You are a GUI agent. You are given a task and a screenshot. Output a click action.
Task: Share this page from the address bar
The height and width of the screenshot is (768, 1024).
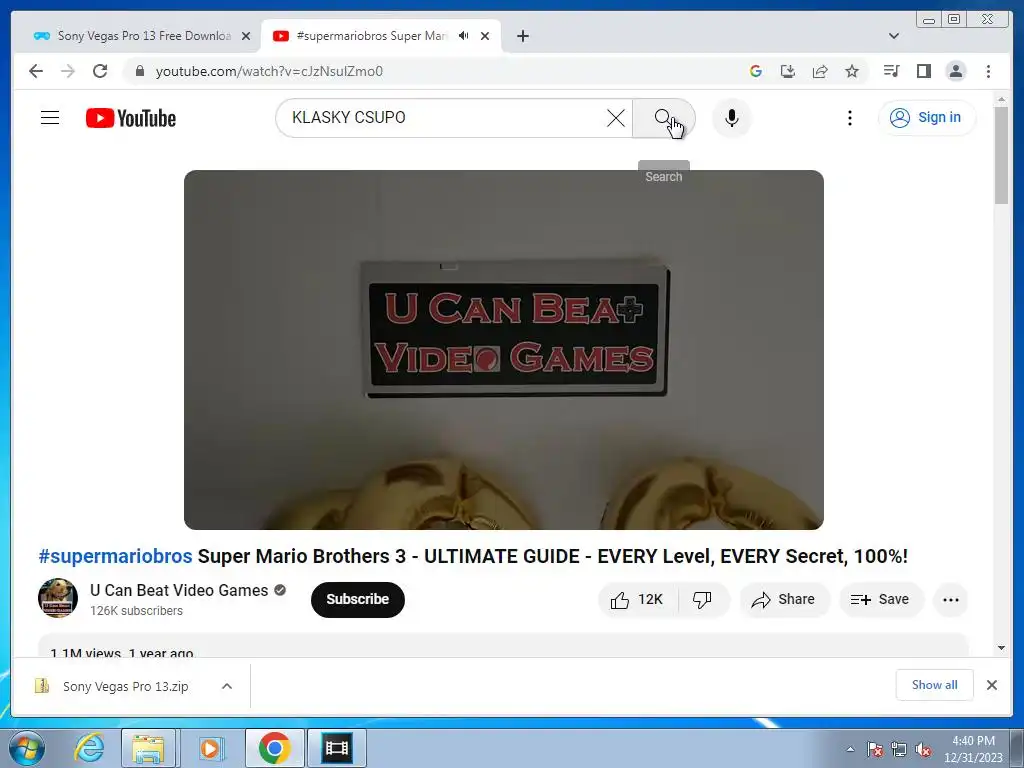pos(820,71)
